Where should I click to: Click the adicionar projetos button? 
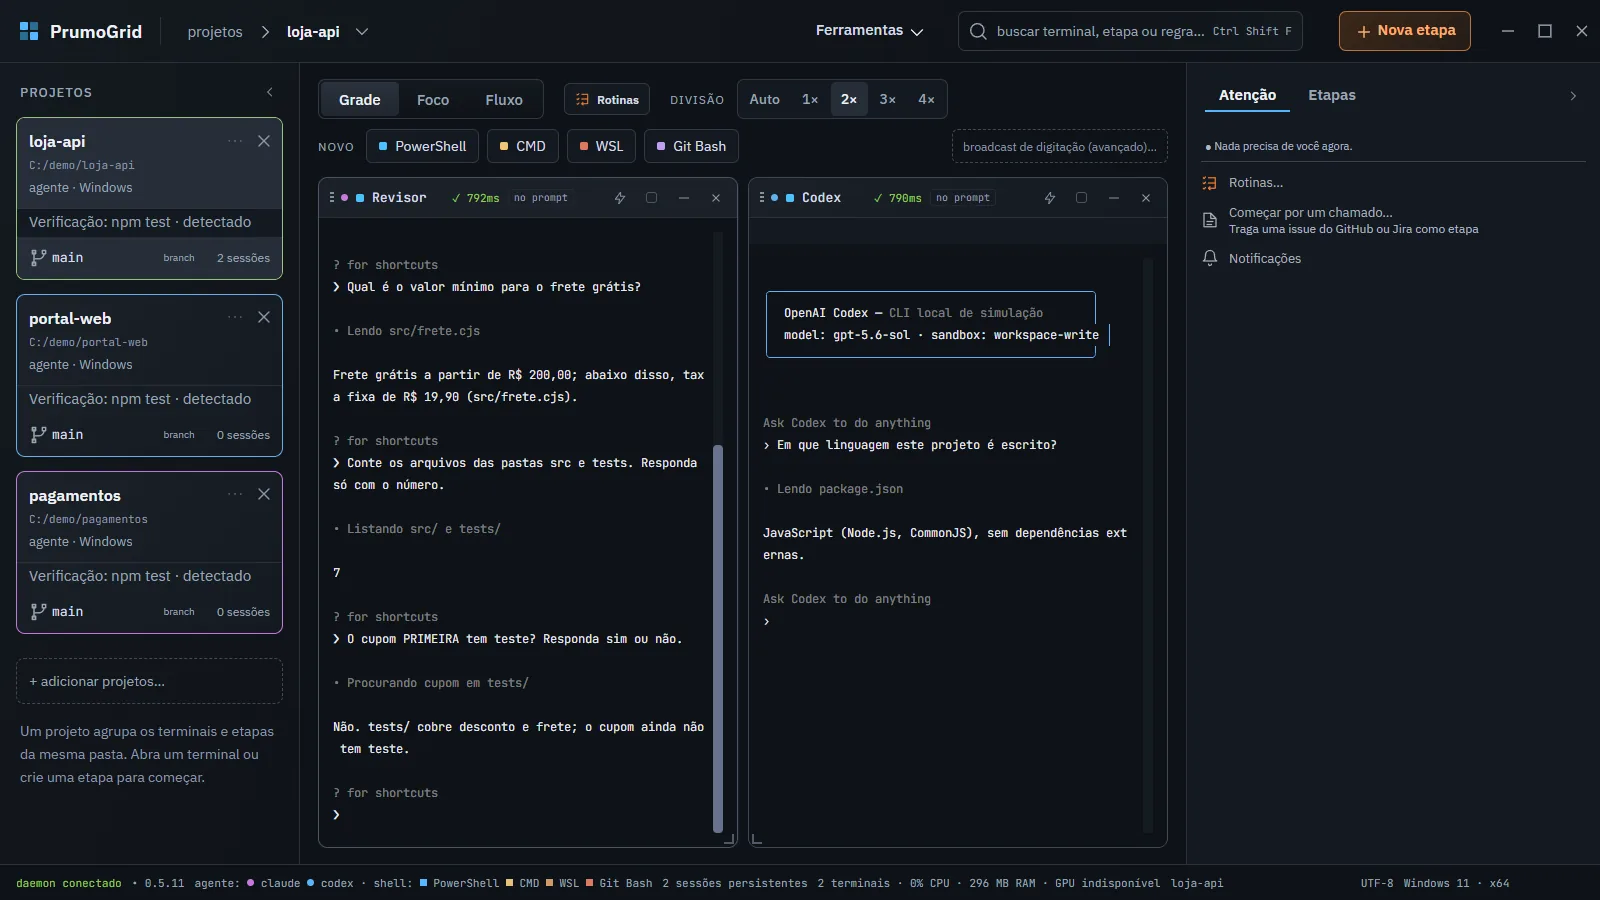pos(150,681)
